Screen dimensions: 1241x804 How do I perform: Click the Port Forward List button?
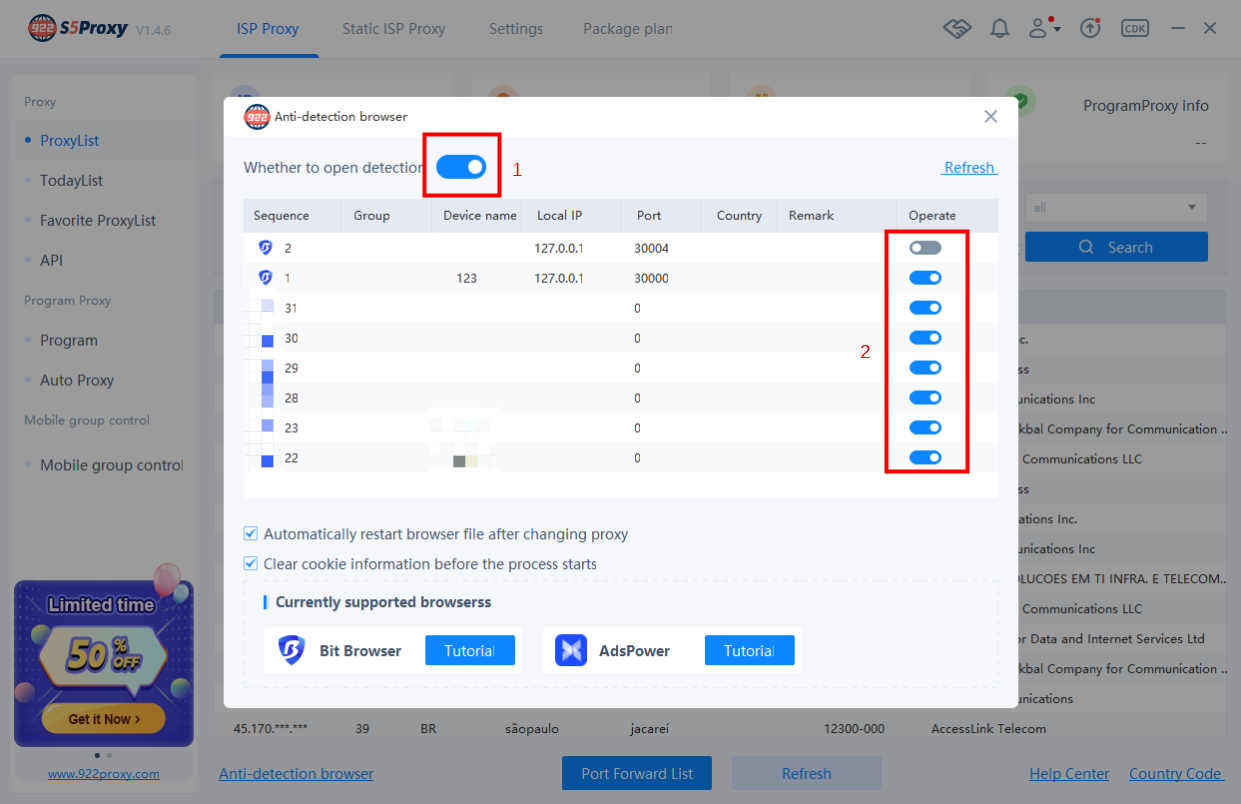(637, 773)
